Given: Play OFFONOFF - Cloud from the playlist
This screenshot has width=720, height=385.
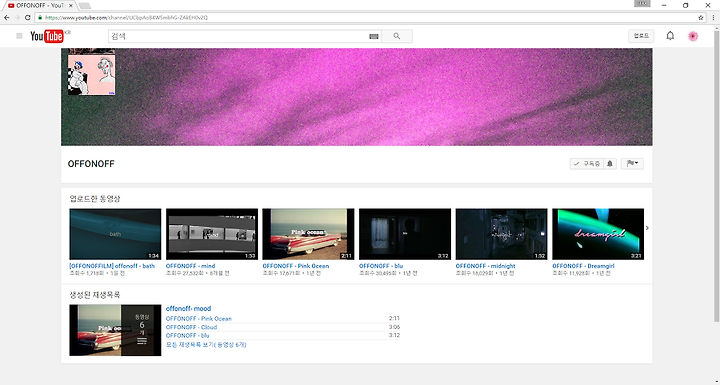Looking at the screenshot, I should 191,327.
